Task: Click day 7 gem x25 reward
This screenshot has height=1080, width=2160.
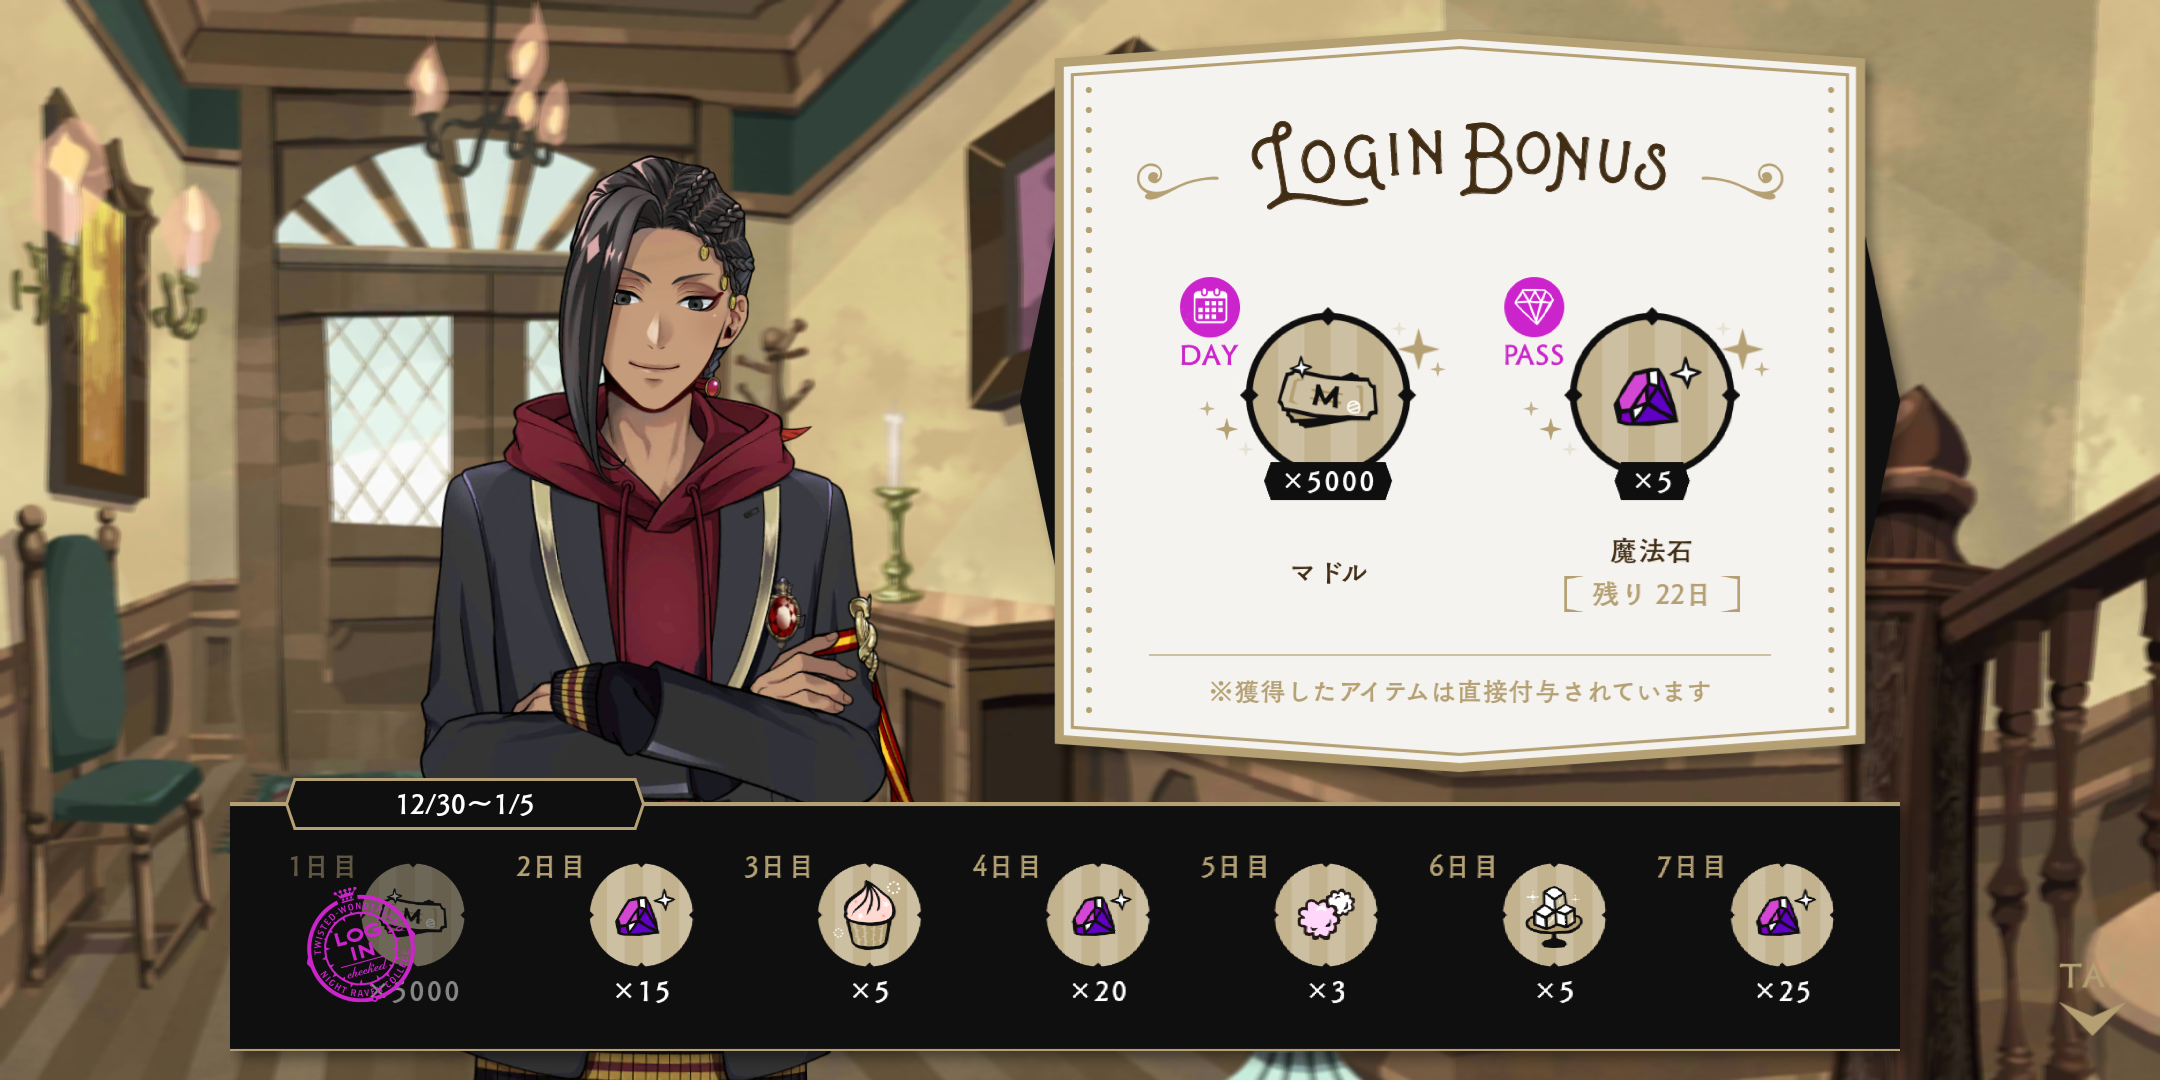Action: (x=1781, y=915)
